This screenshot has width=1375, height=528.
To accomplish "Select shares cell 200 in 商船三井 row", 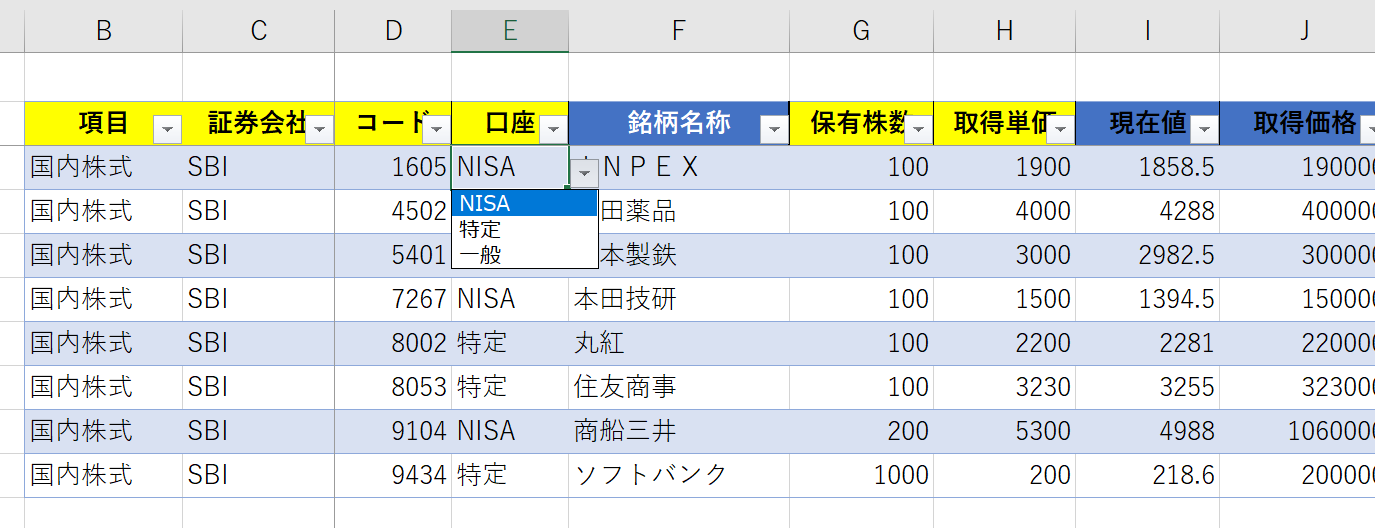I will (x=862, y=431).
